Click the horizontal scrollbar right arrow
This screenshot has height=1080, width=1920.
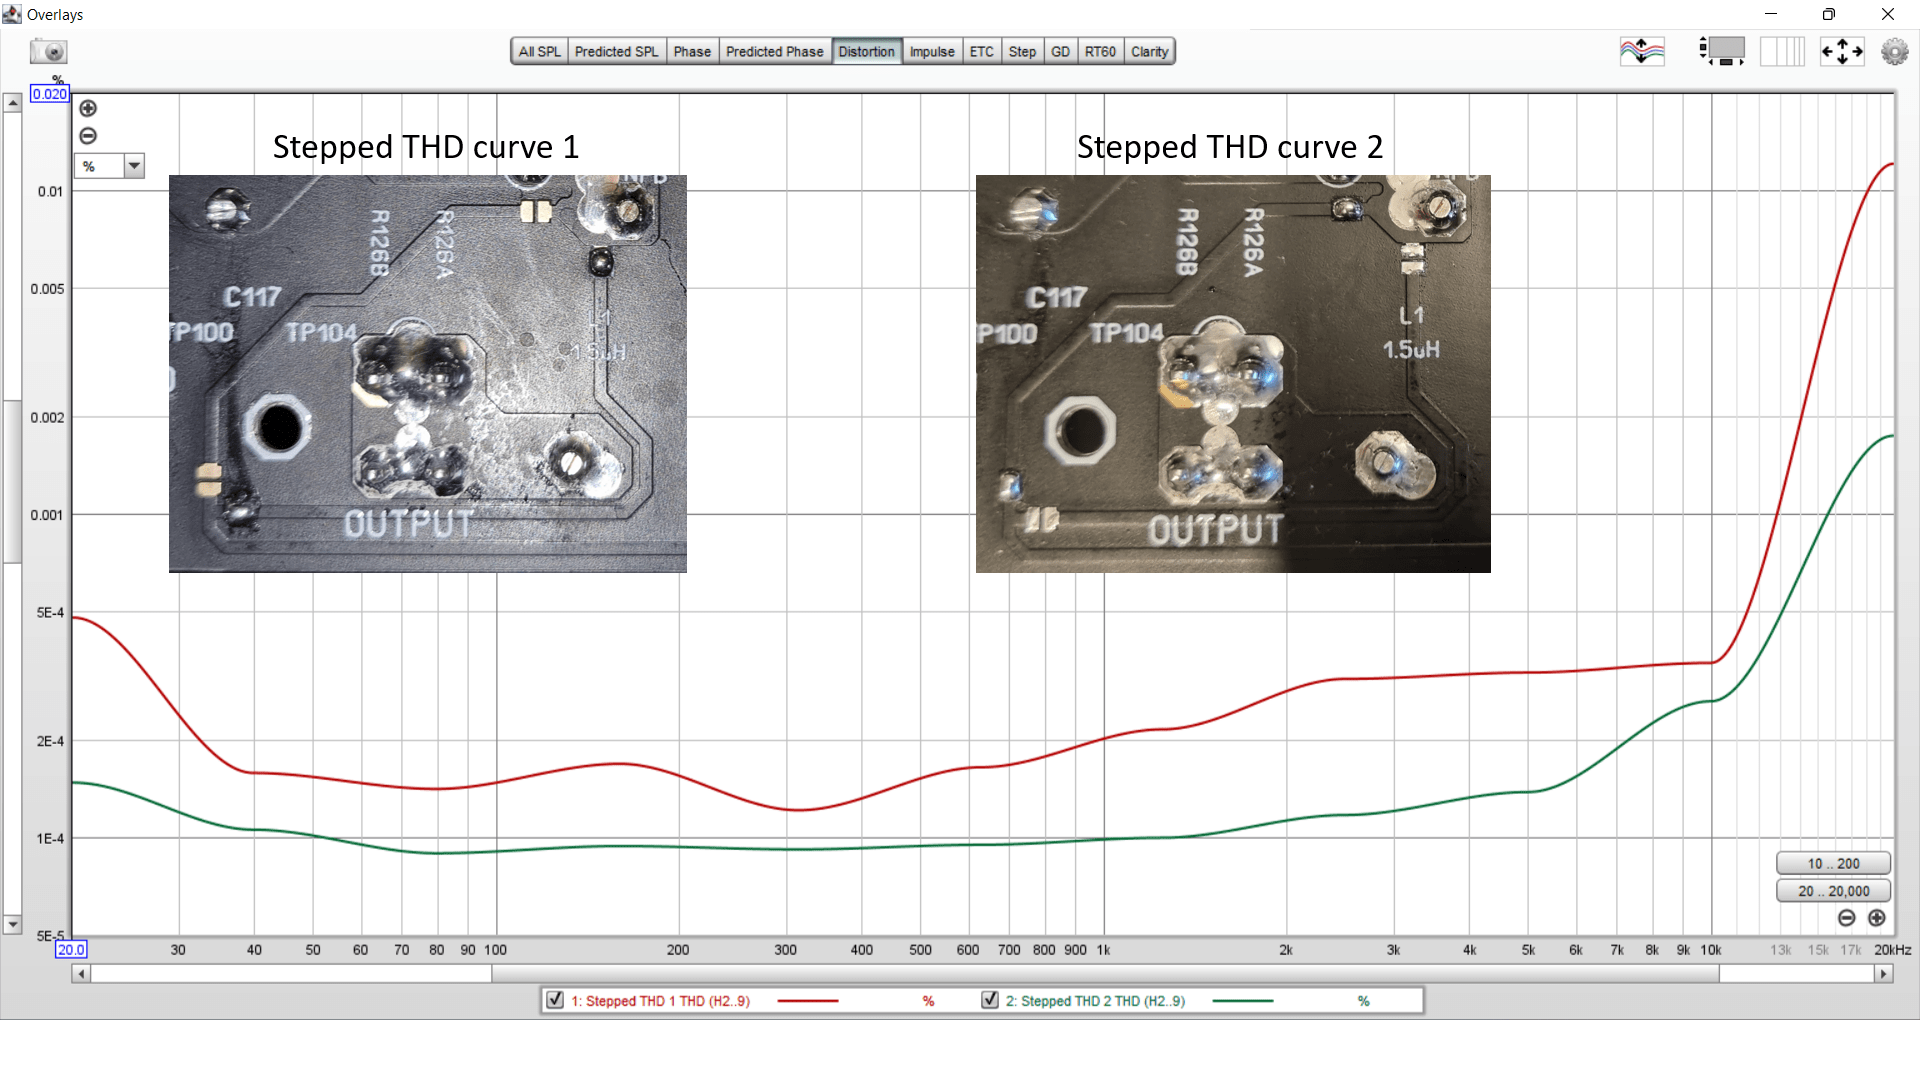[x=1884, y=973]
